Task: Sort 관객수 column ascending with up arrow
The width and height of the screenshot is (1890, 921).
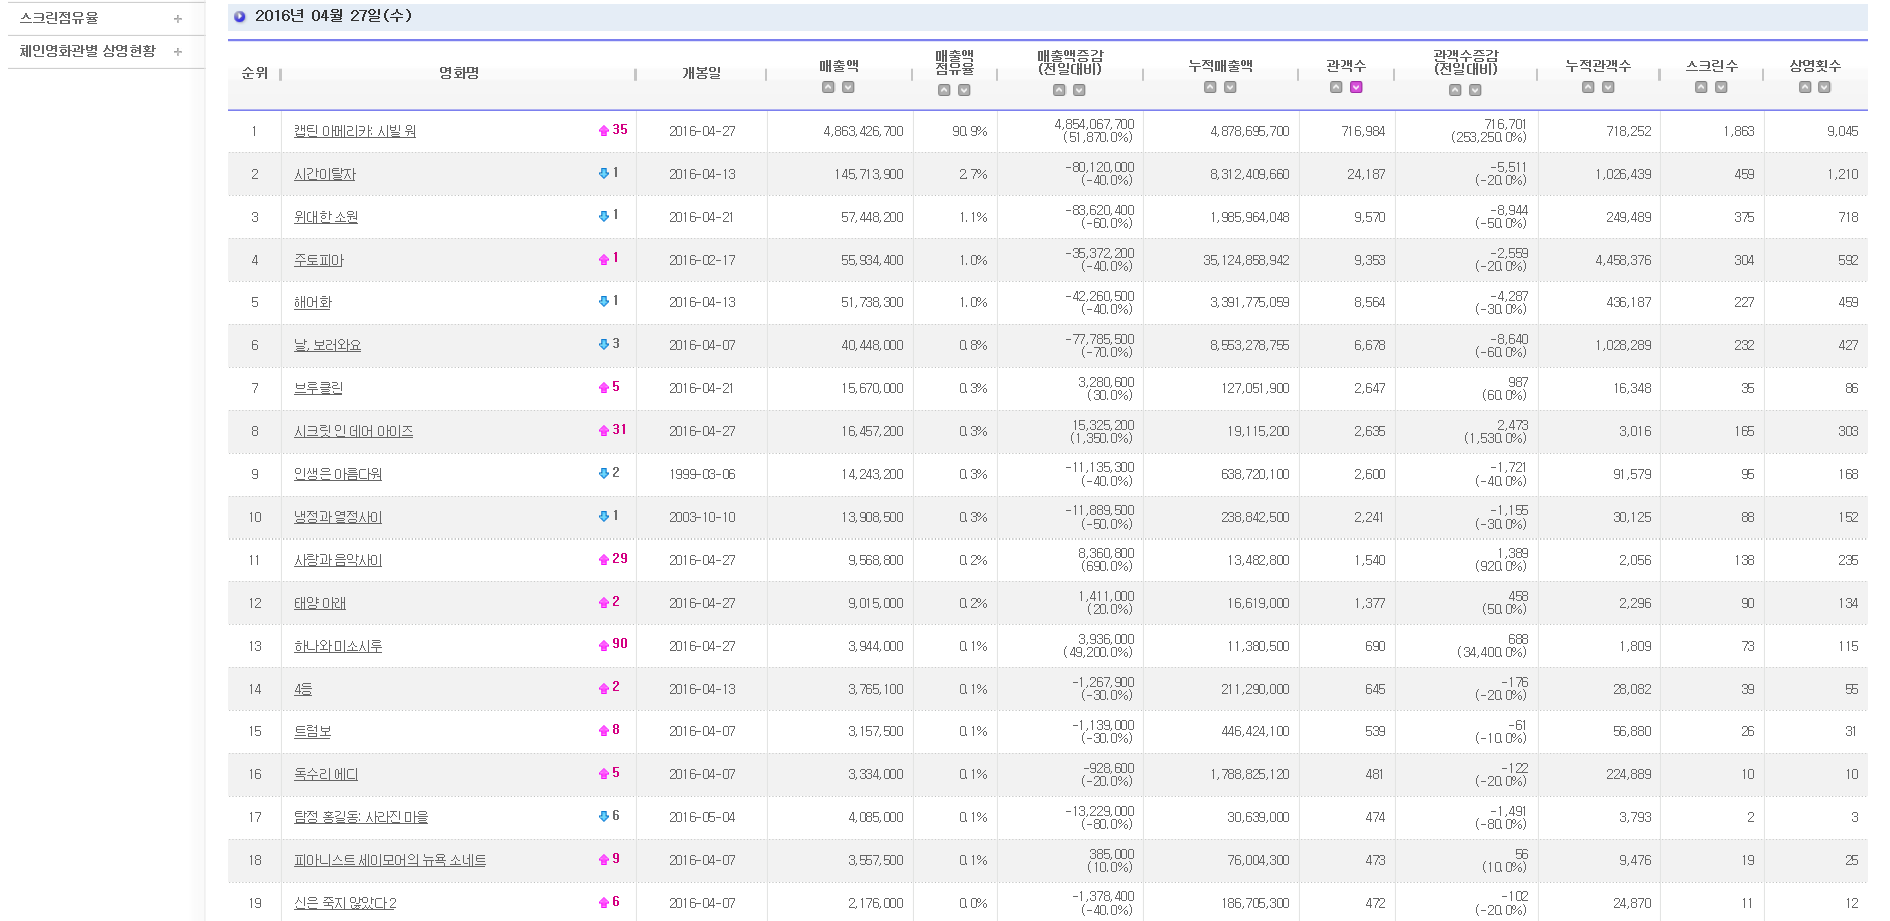Action: pyautogui.click(x=1336, y=87)
